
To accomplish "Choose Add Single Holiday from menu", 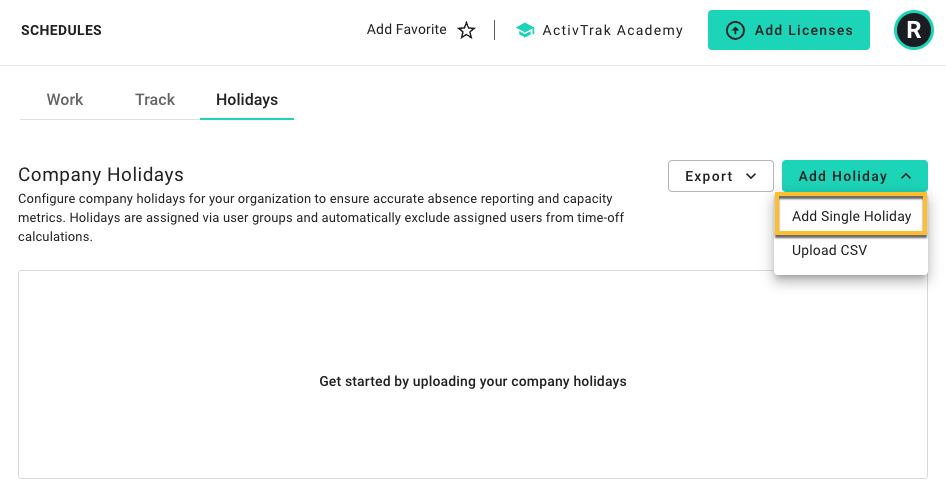I will 851,216.
